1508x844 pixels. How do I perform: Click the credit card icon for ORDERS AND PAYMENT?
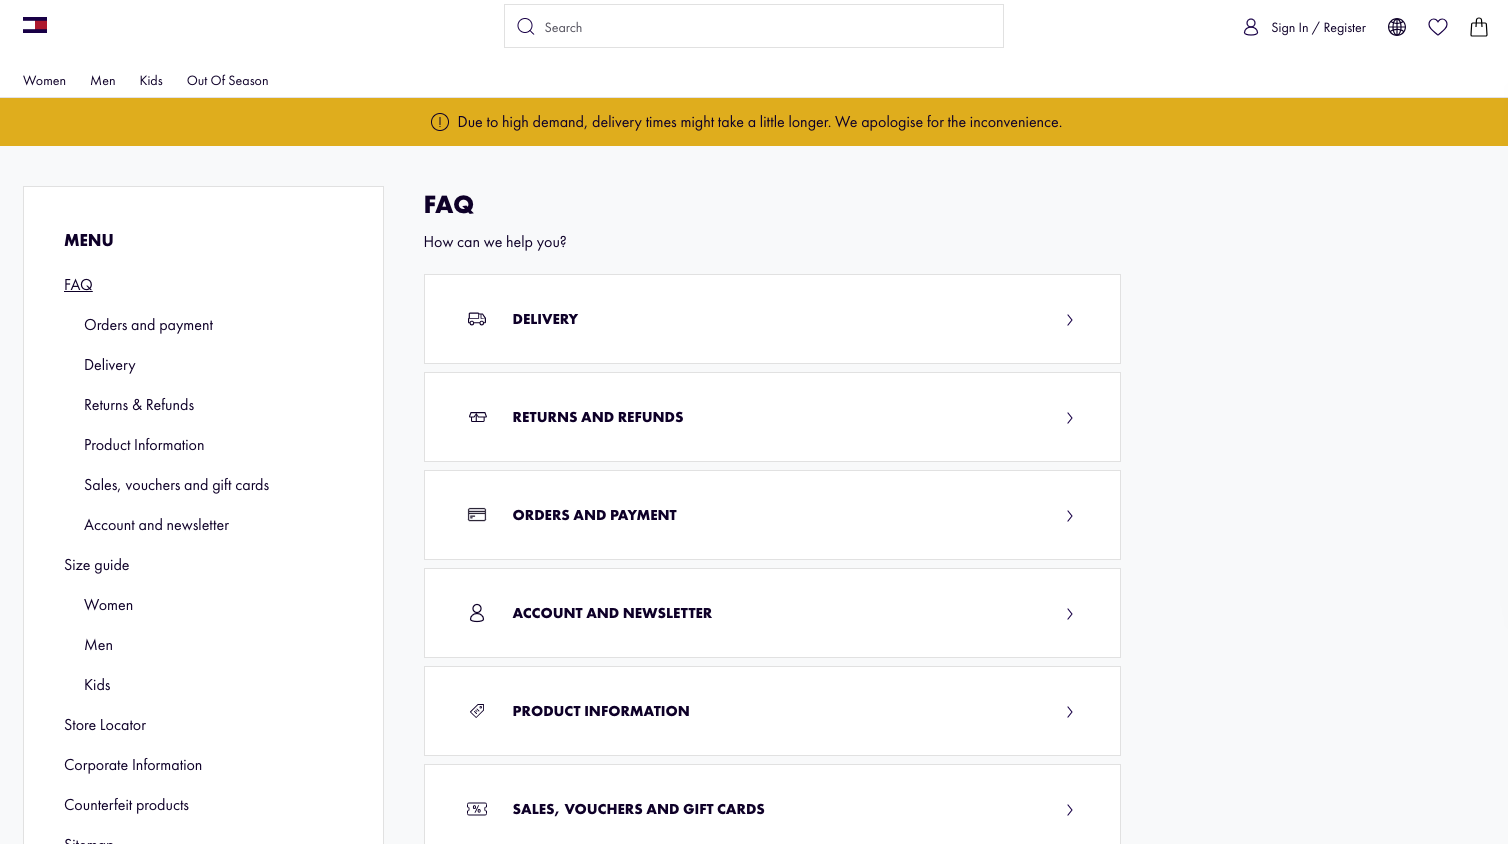point(477,515)
